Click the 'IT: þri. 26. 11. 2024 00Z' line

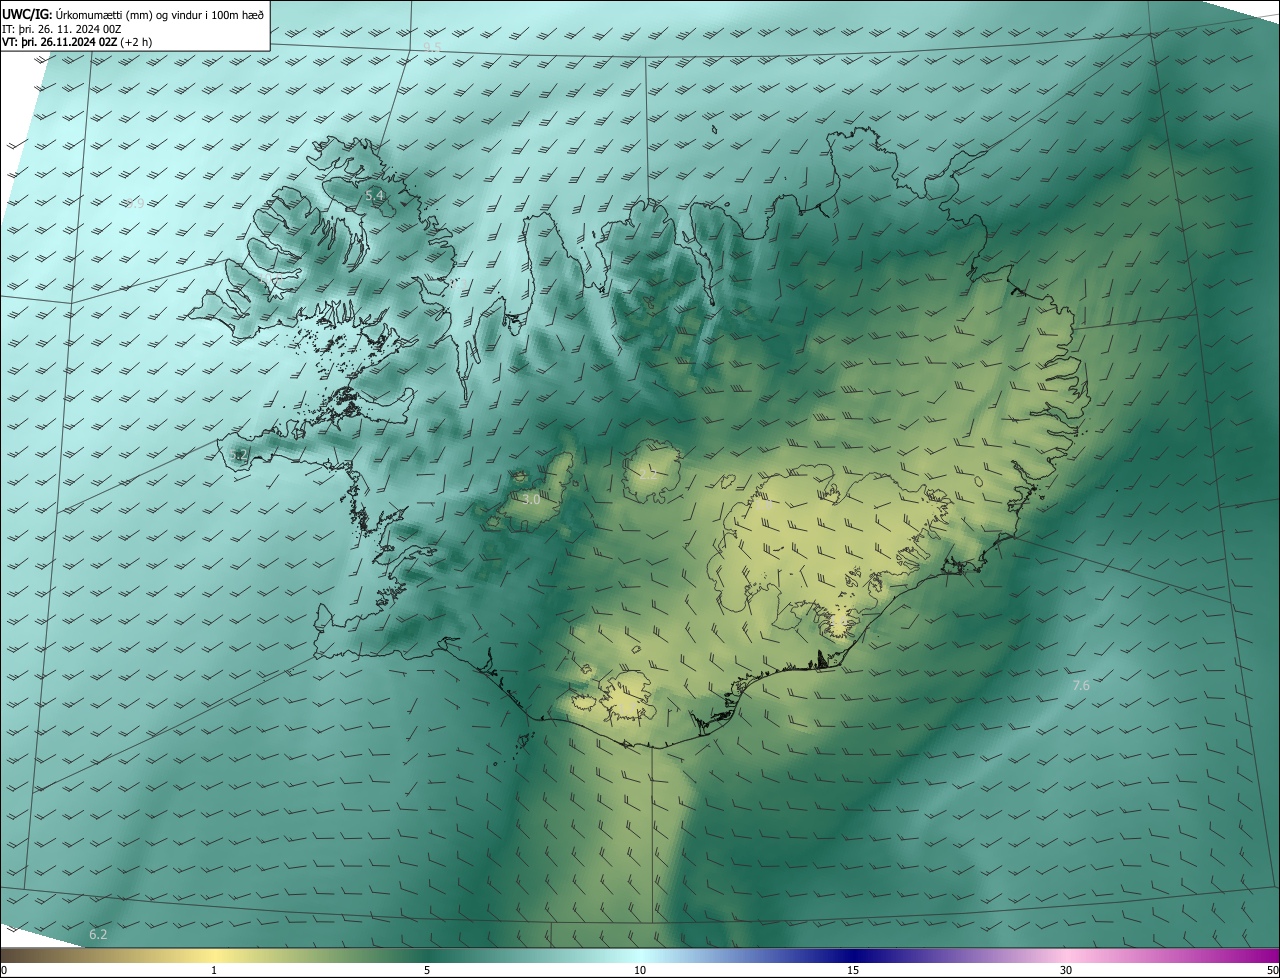[x=62, y=29]
